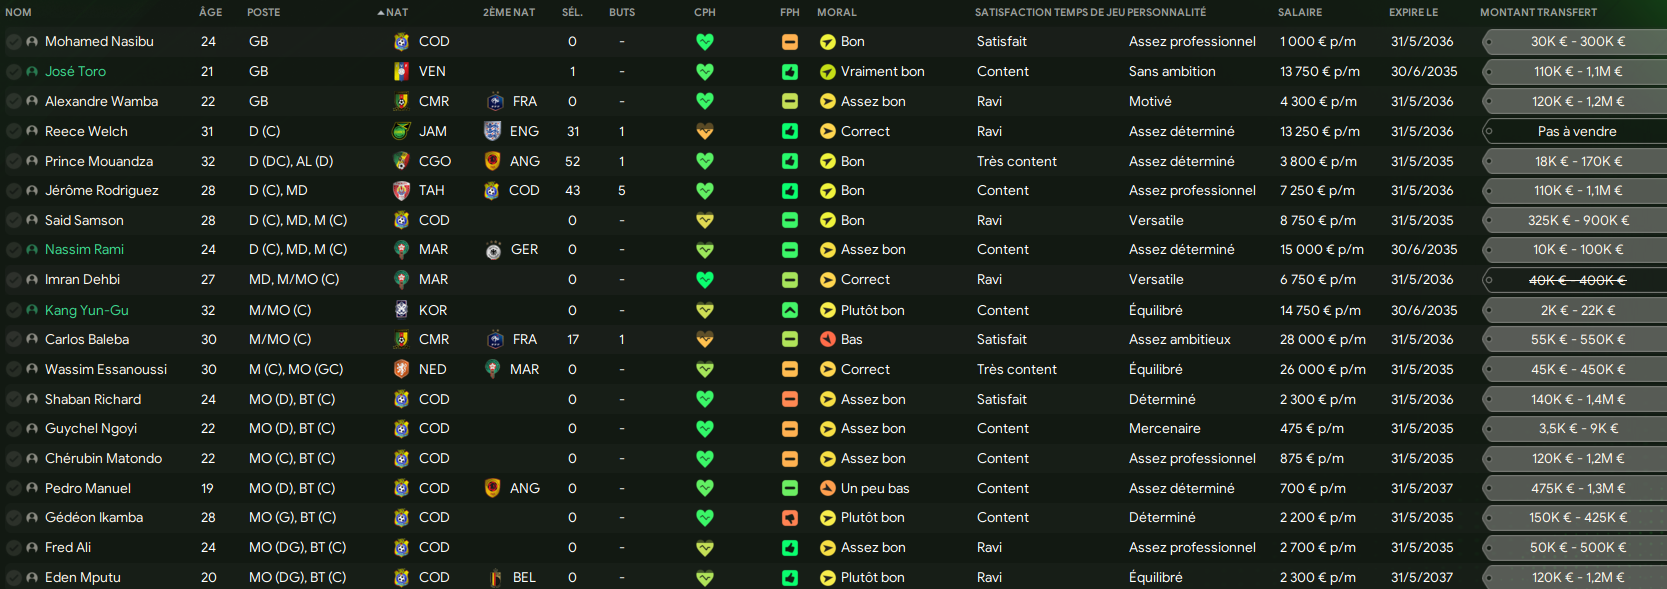1667x589 pixels.
Task: Tick the selection circle beside Eden Mputu
Action: pyautogui.click(x=14, y=578)
